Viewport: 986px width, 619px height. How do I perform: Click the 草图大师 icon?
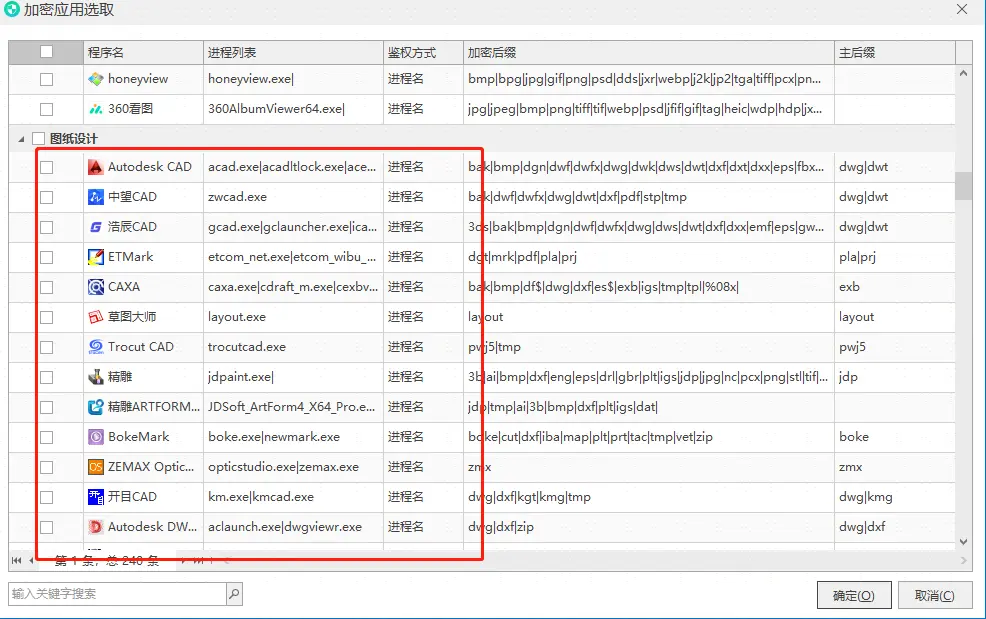(x=96, y=317)
